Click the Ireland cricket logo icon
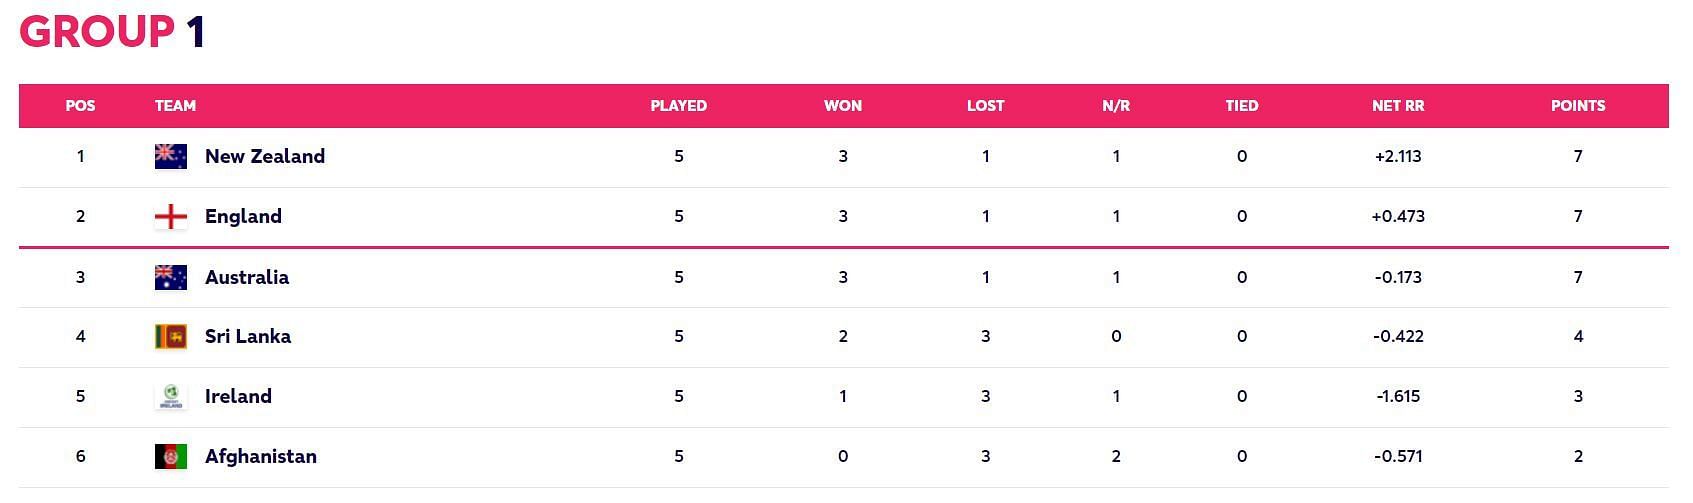This screenshot has height=503, width=1693. (x=171, y=396)
